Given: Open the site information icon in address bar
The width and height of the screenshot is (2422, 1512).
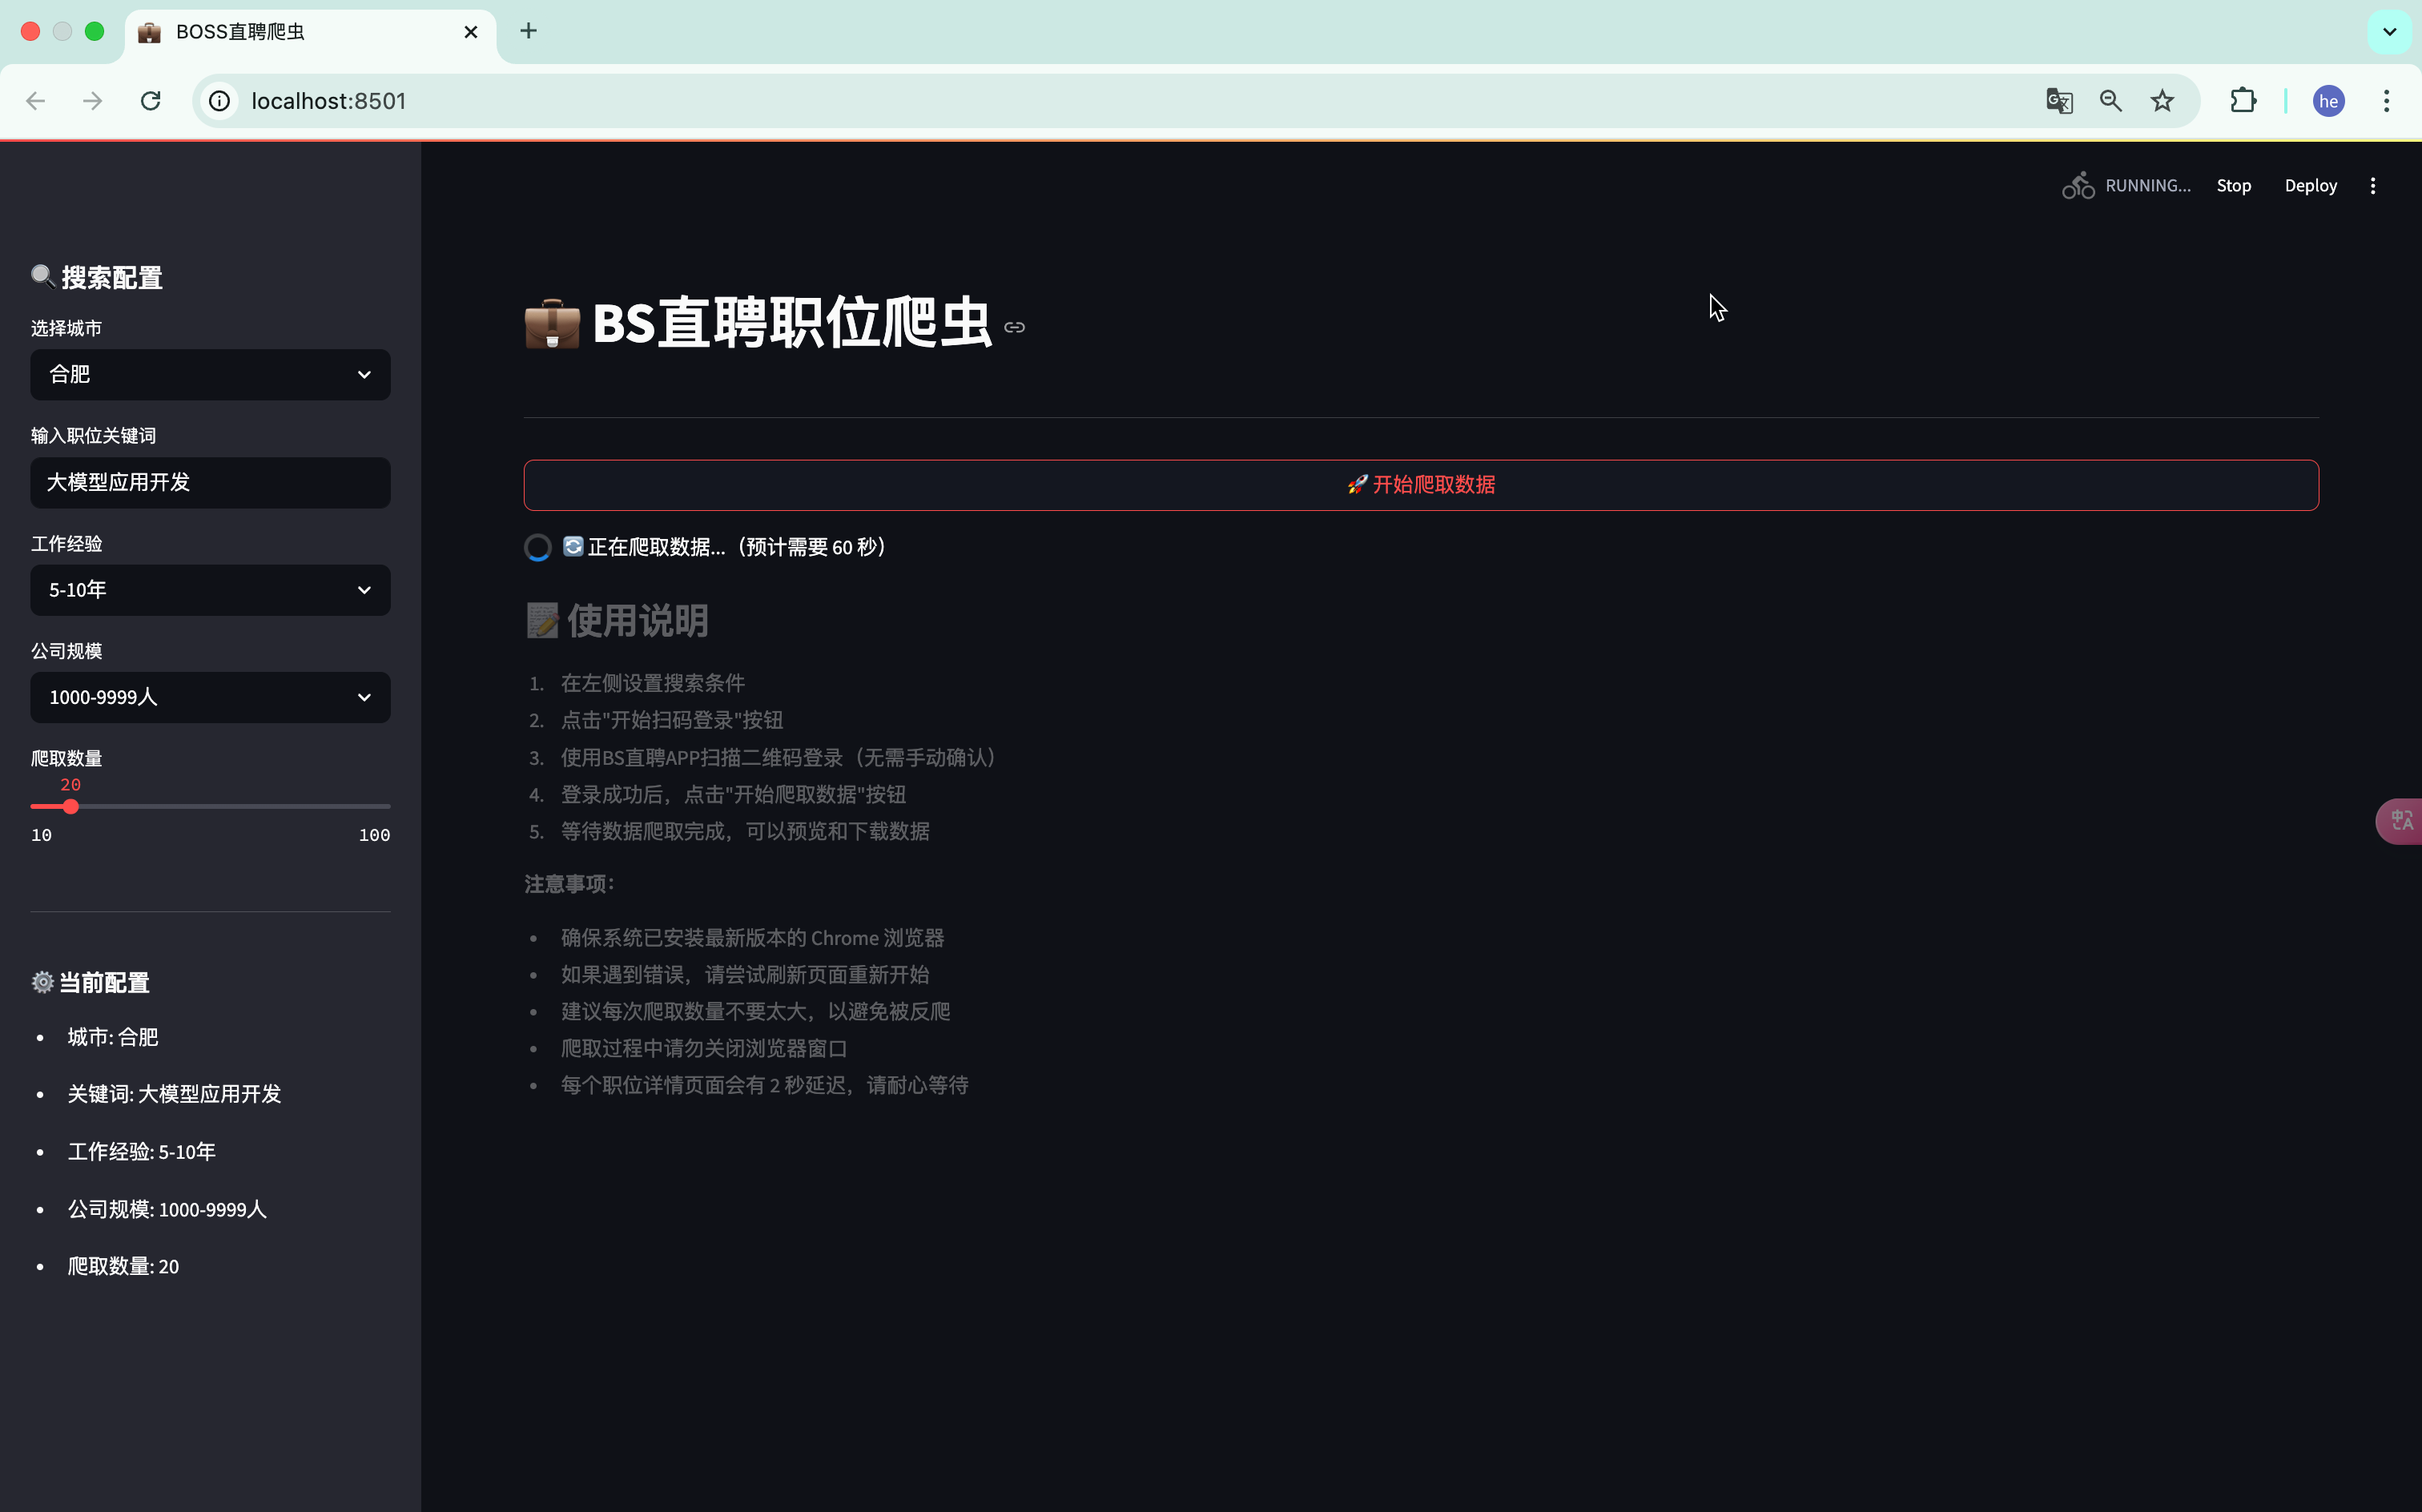Looking at the screenshot, I should click(218, 100).
